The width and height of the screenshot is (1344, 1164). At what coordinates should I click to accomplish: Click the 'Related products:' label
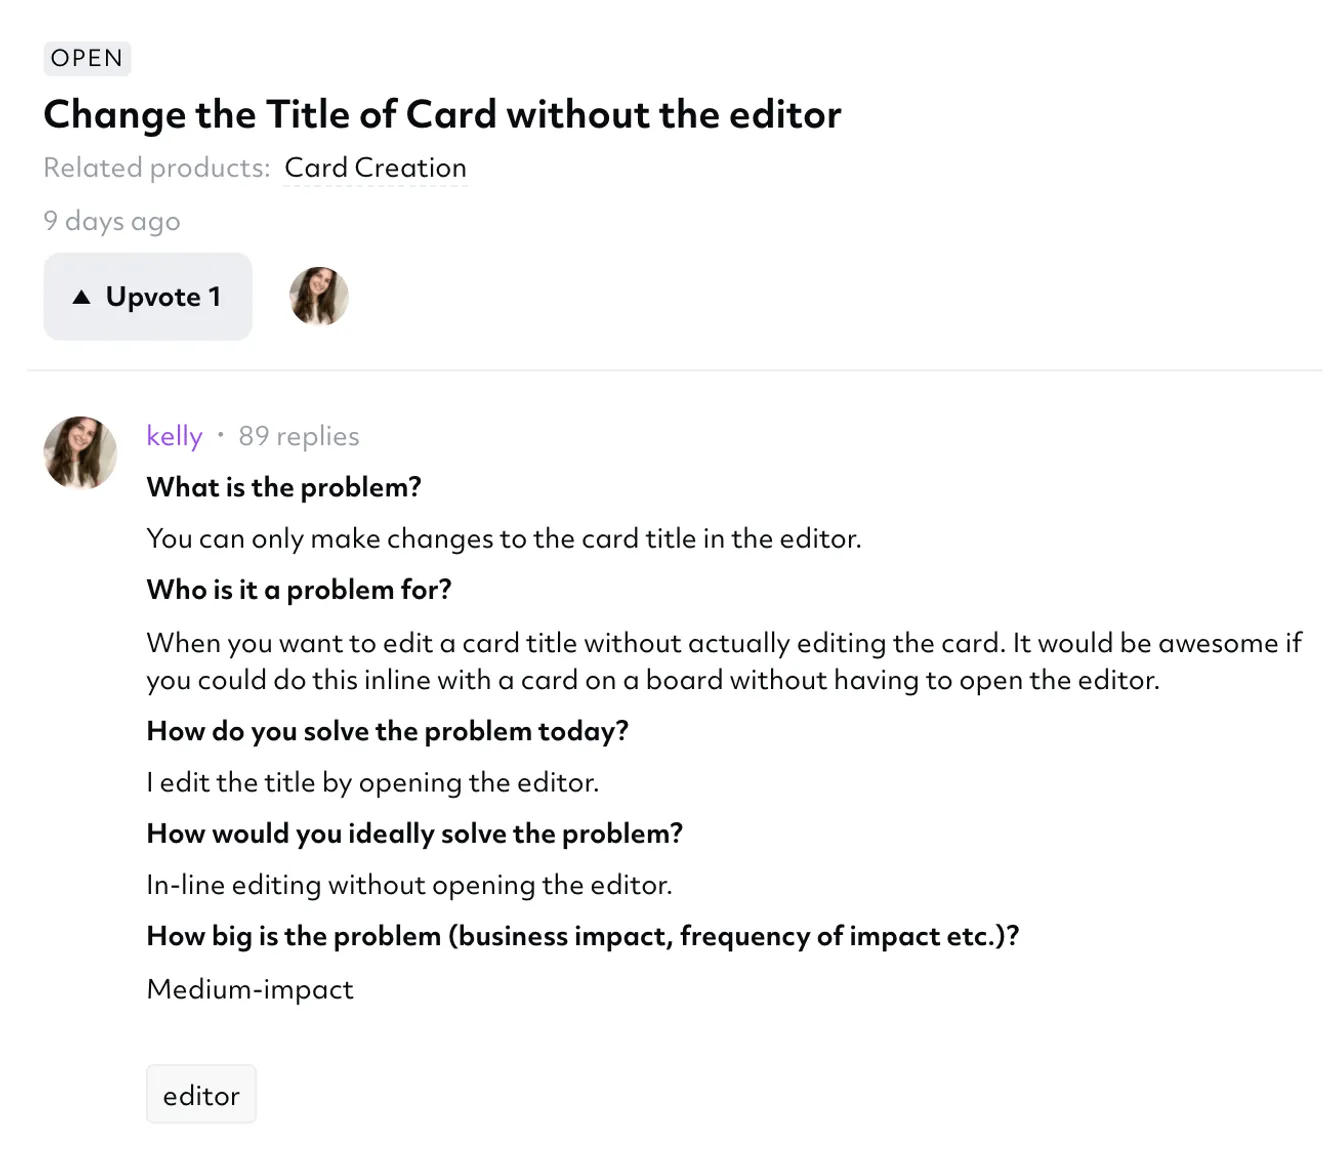click(x=156, y=167)
